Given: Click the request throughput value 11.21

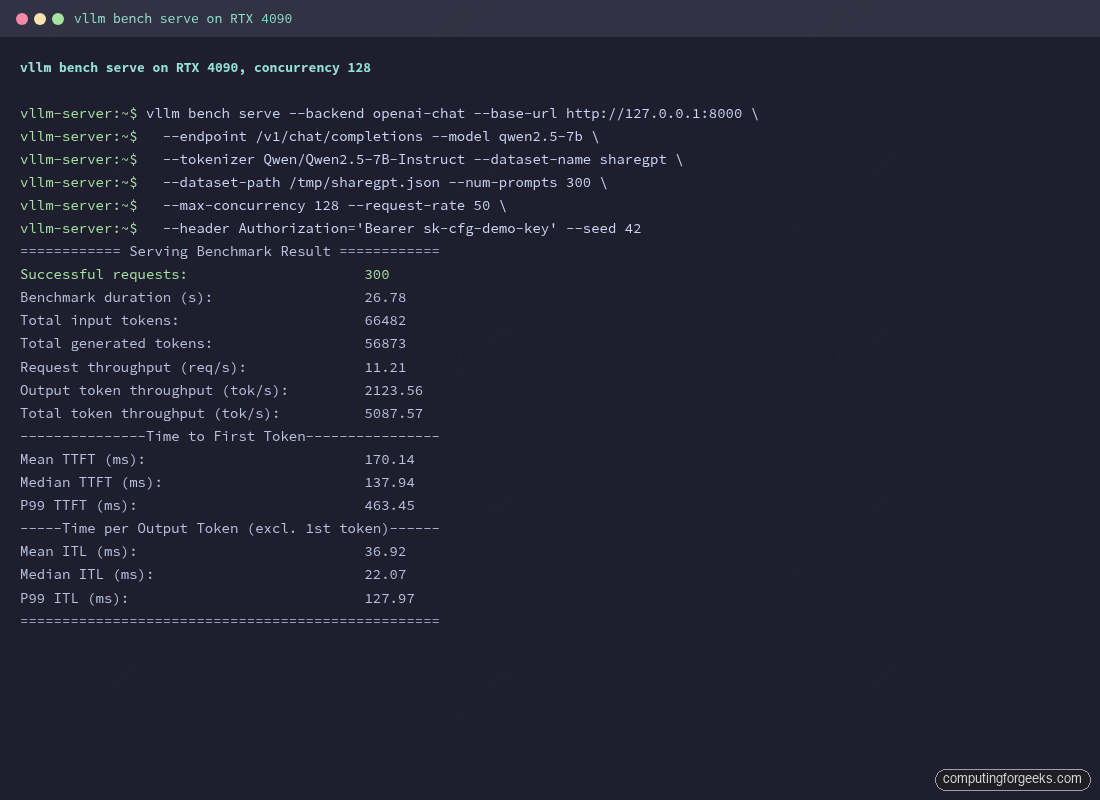Looking at the screenshot, I should (x=385, y=368).
